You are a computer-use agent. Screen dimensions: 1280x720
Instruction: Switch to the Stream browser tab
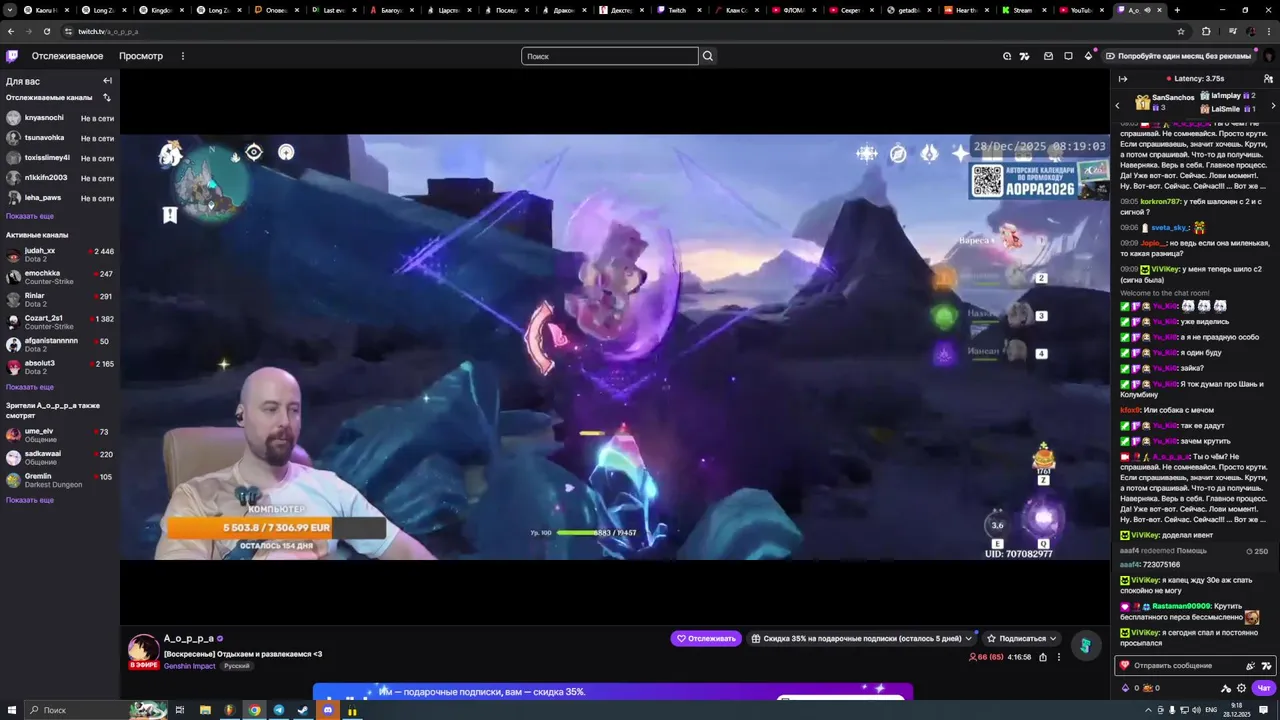coord(1022,10)
